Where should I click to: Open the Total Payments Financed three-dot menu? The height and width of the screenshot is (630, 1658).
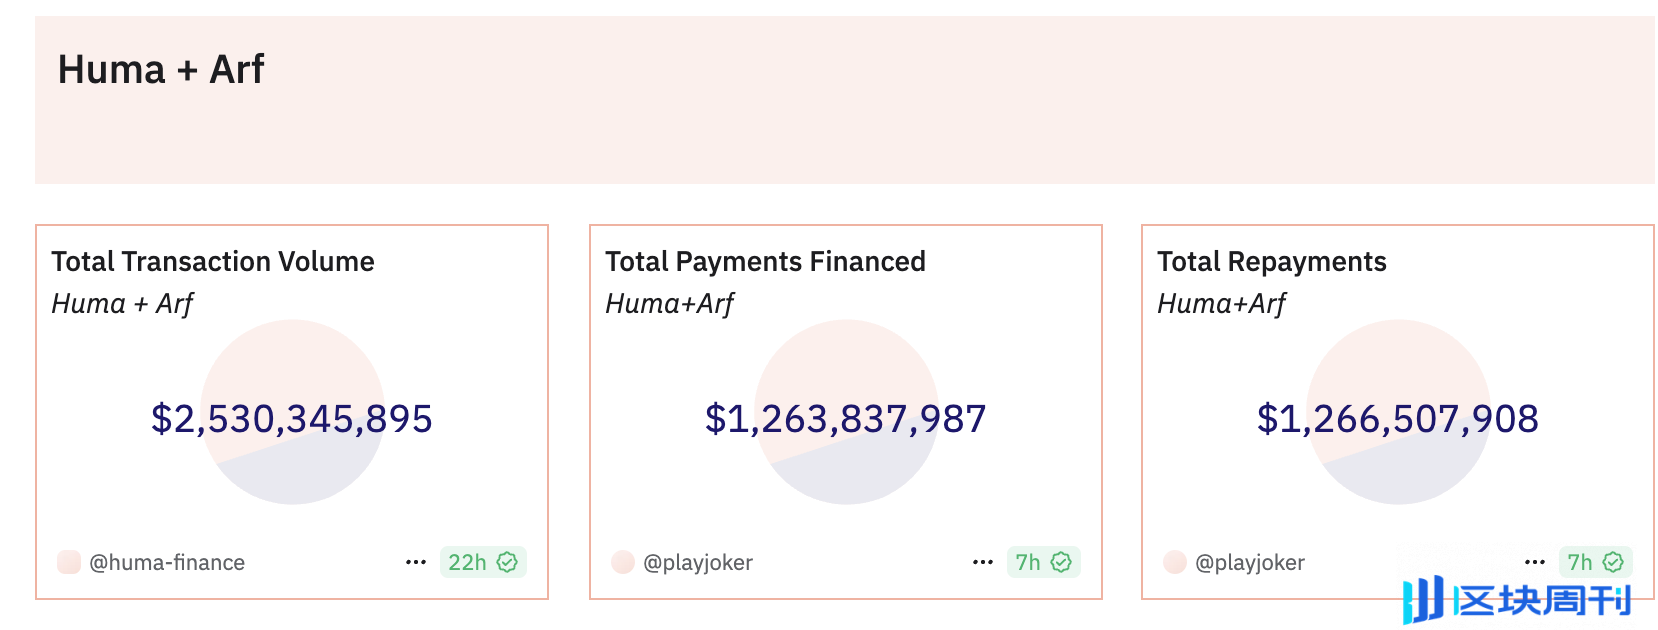pyautogui.click(x=982, y=562)
